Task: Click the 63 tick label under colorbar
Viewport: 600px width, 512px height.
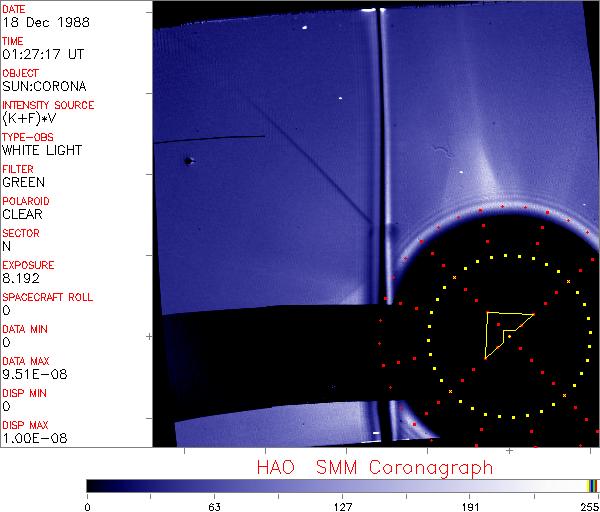Action: [214, 505]
